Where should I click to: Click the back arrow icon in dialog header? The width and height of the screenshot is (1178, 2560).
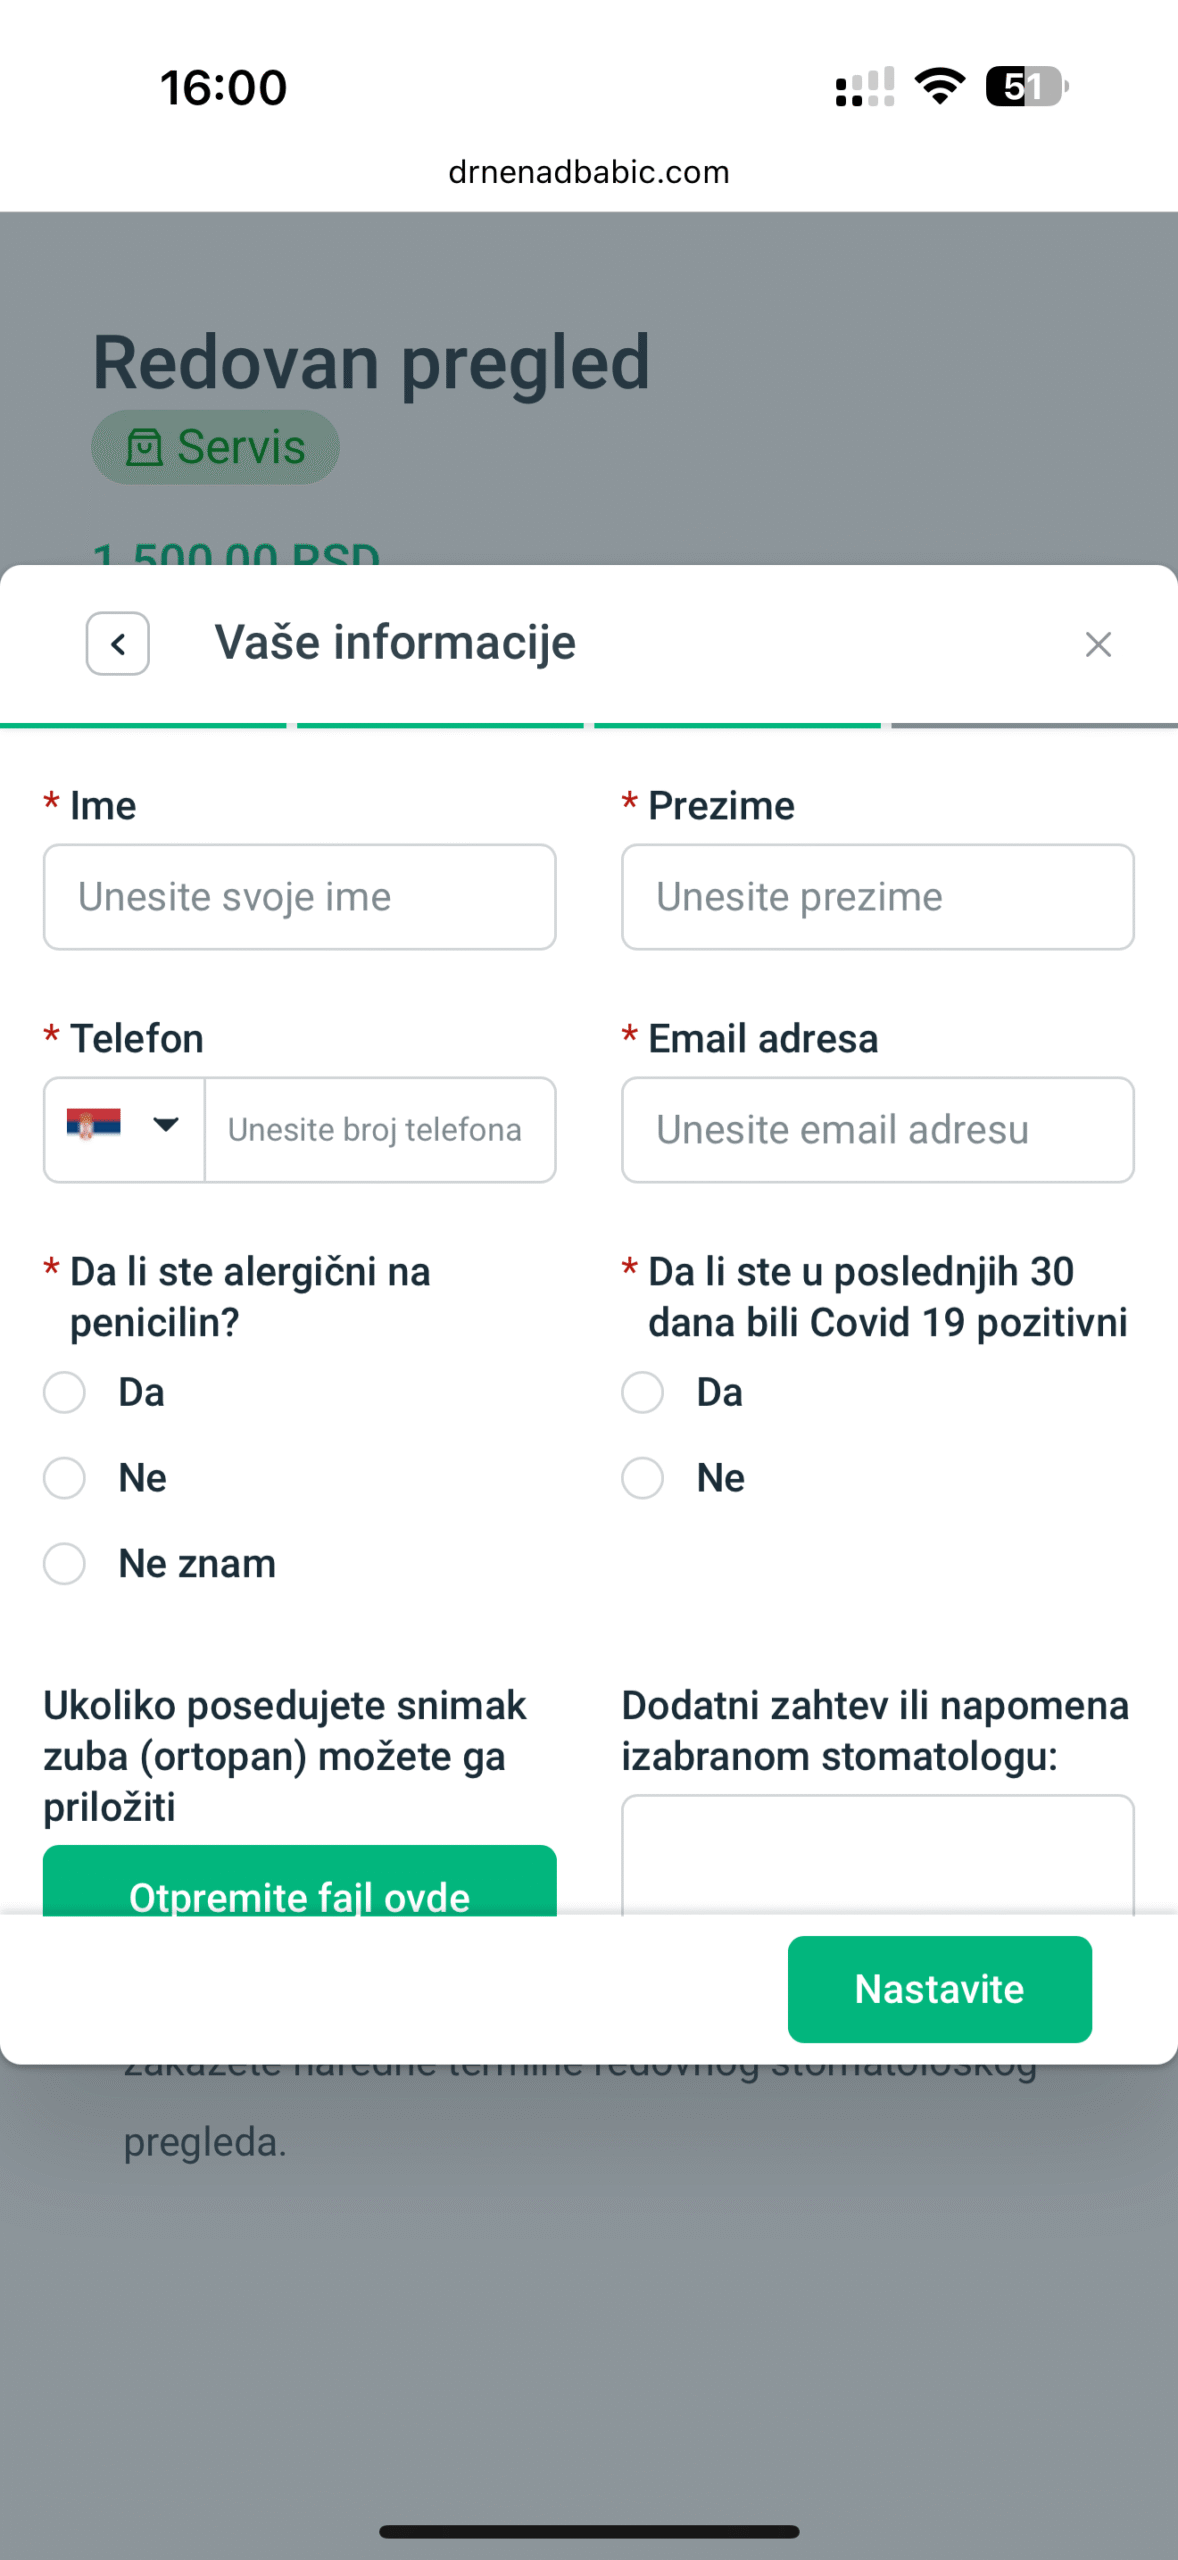[x=118, y=644]
